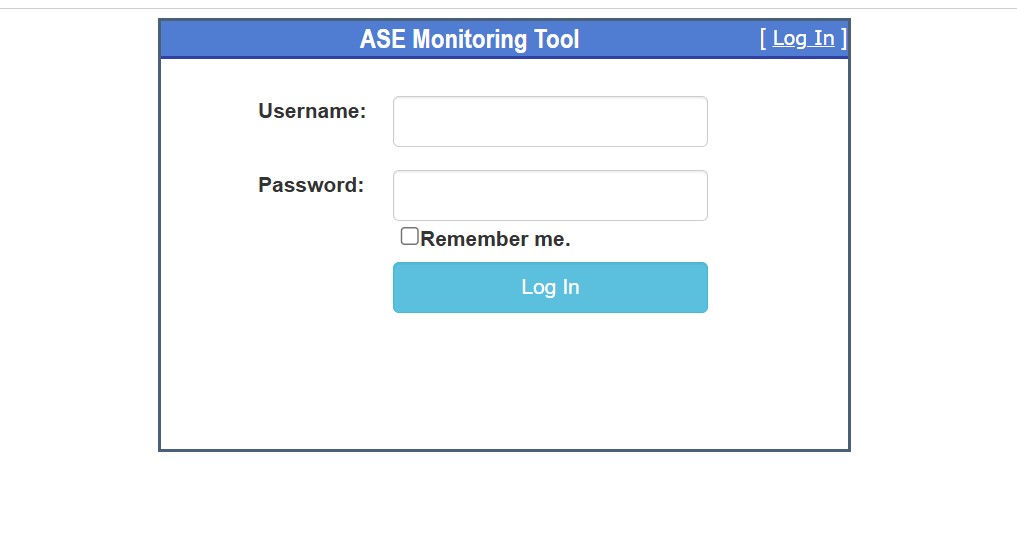Follow the bracketed Log In hyperlink
The height and width of the screenshot is (560, 1017).
point(803,38)
